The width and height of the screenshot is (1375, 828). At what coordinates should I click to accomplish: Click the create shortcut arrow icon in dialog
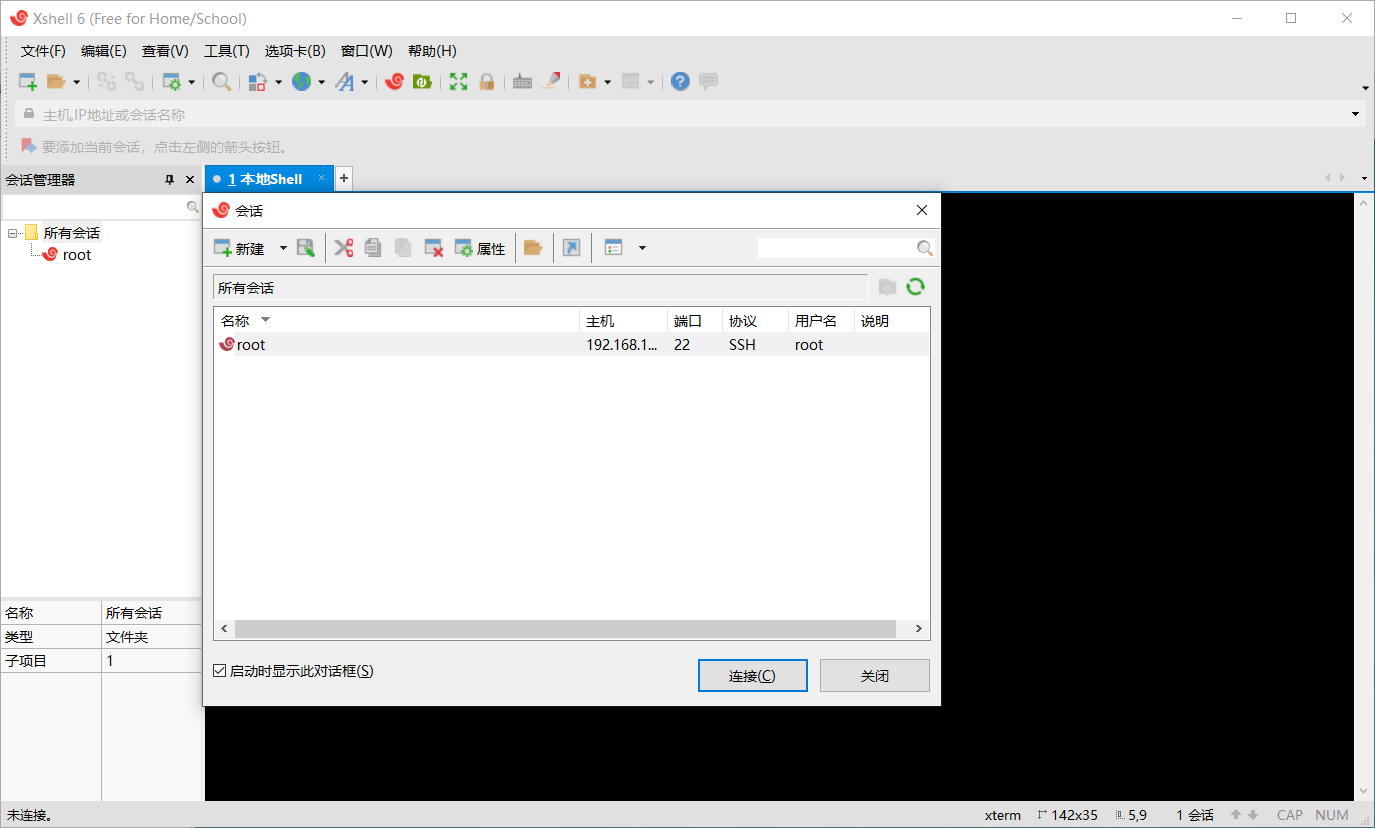point(571,248)
